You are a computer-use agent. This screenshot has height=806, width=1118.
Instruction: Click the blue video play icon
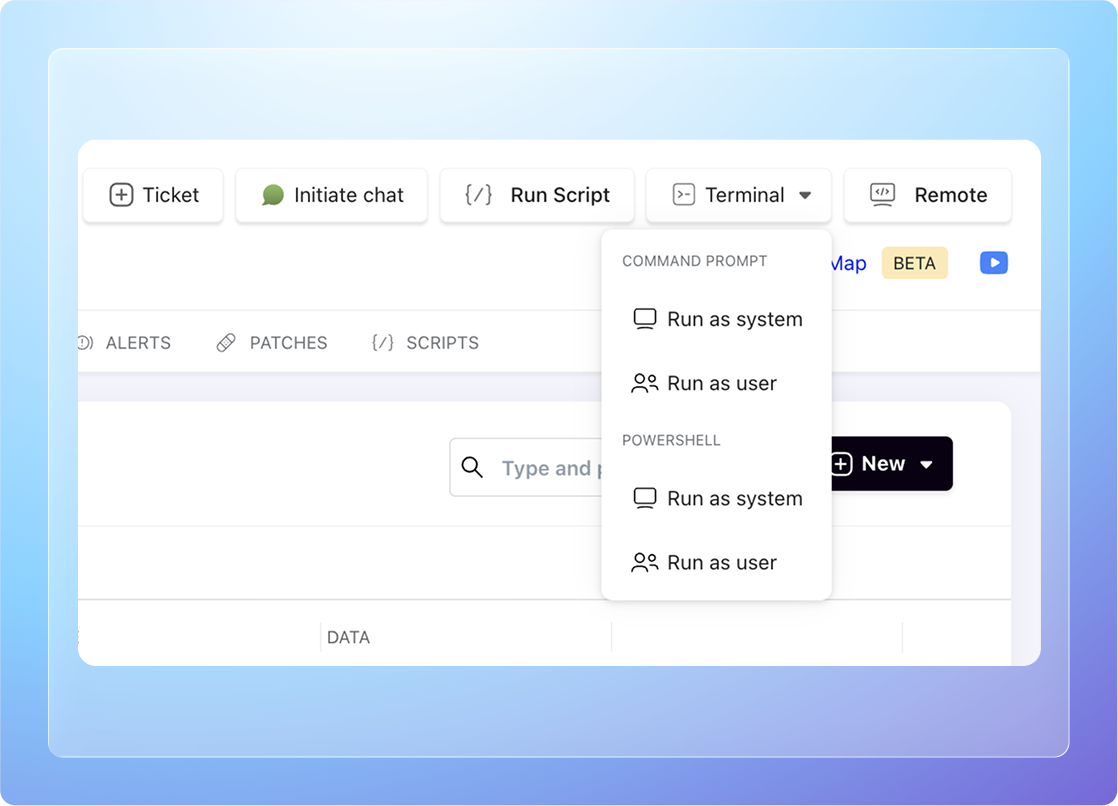point(993,263)
